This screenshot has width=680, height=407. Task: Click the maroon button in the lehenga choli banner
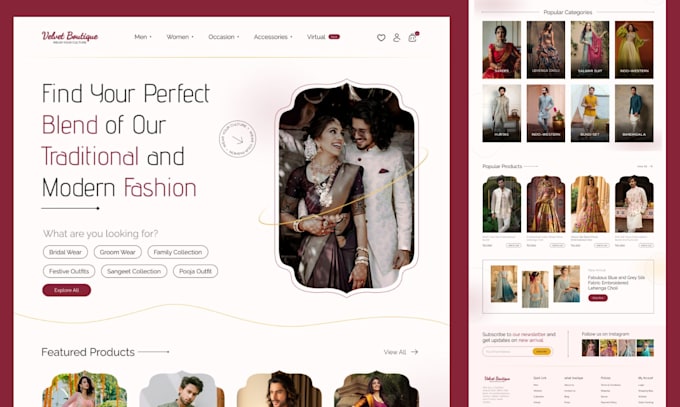pos(598,298)
